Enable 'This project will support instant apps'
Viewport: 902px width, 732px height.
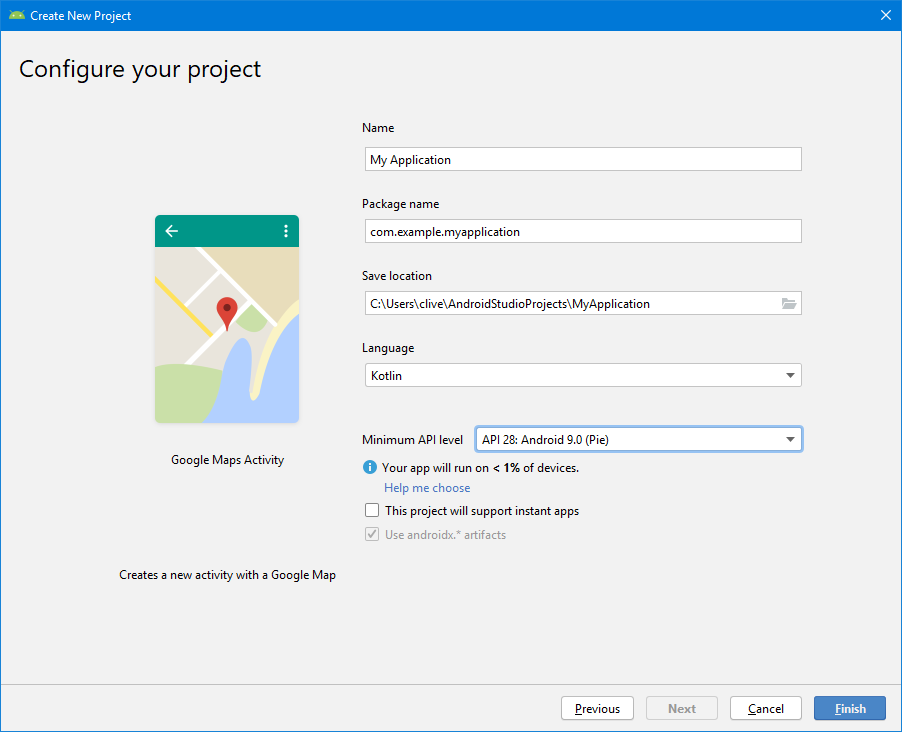pyautogui.click(x=372, y=511)
